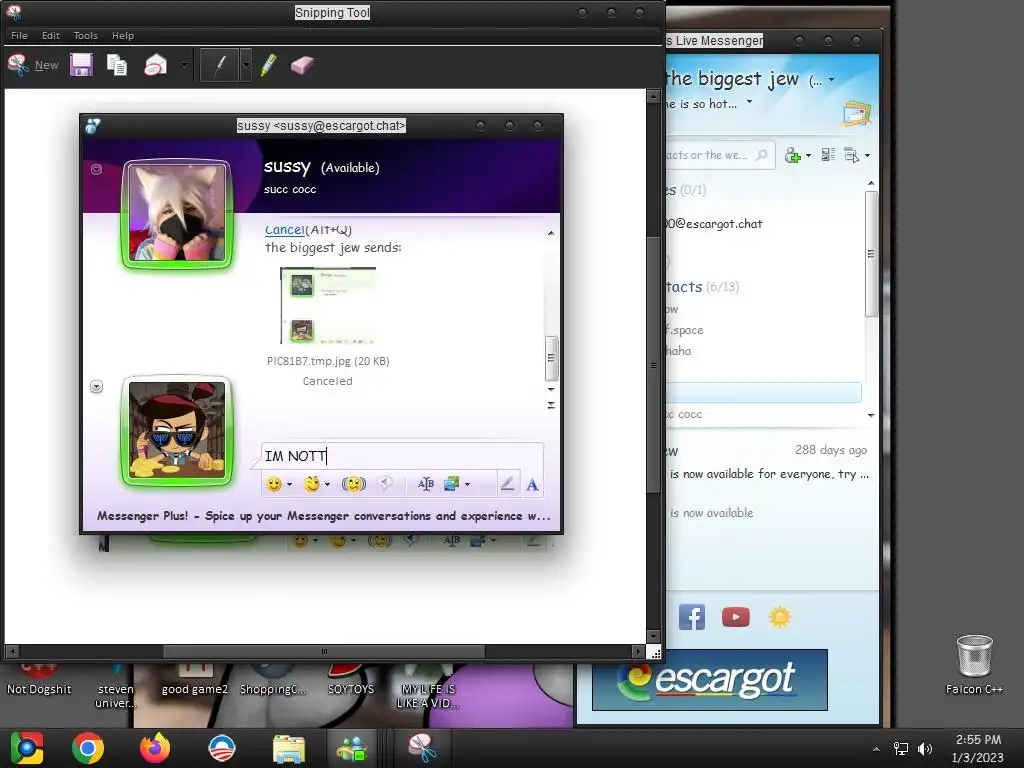Click Add a contact icon in Messenger

tap(792, 155)
